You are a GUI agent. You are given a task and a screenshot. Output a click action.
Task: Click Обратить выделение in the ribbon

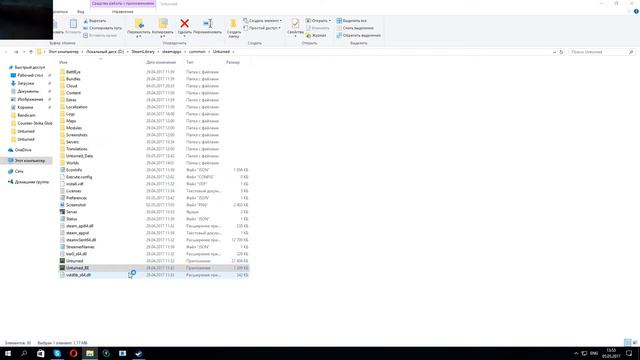coord(358,36)
